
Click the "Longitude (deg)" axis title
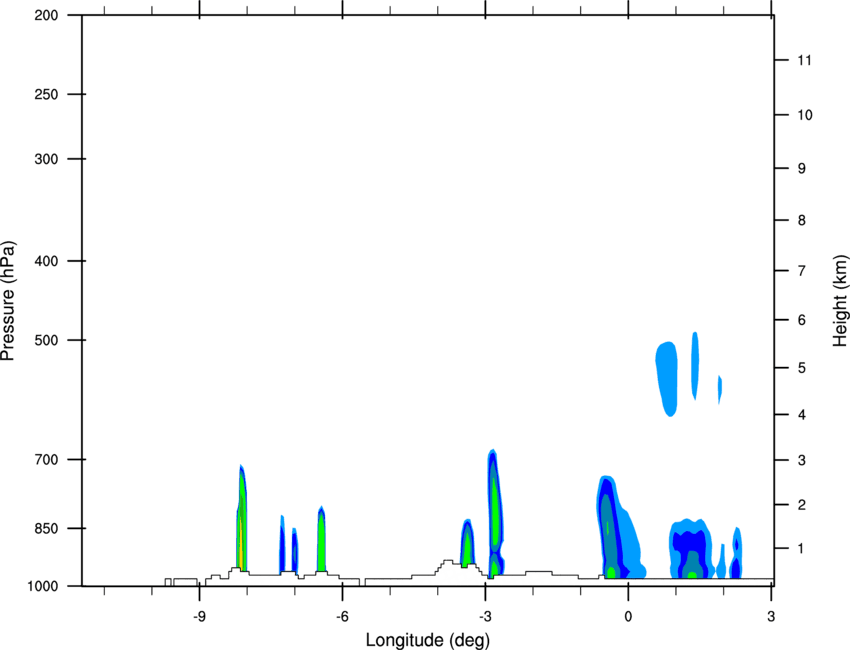point(428,640)
